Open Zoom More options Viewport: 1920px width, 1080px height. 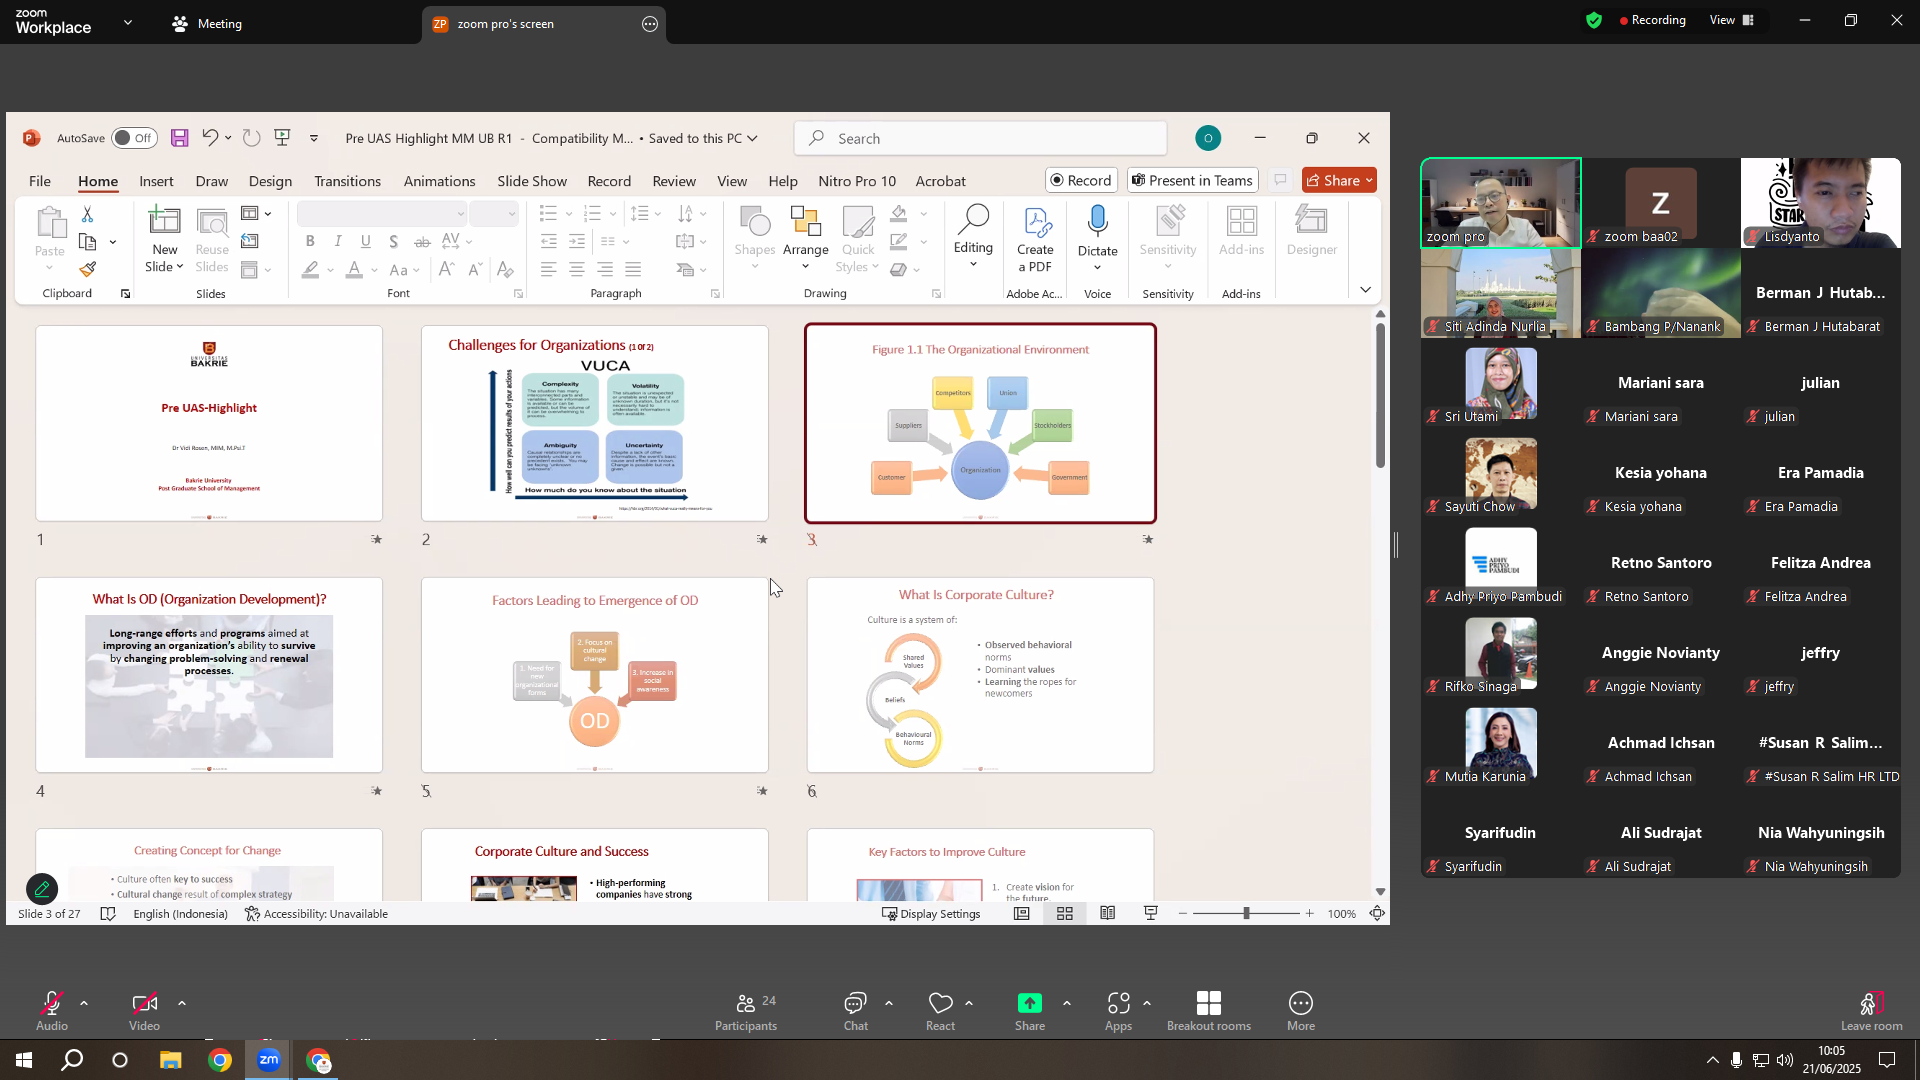point(1301,1011)
